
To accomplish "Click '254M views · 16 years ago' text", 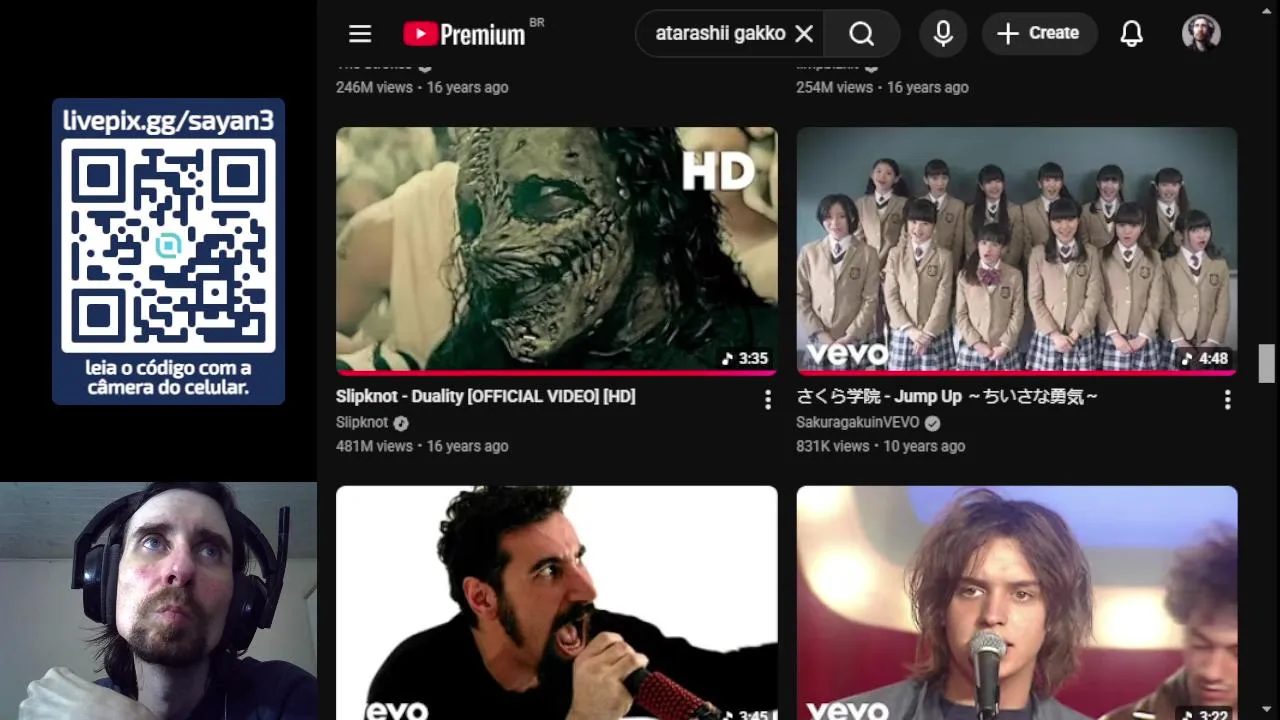I will click(883, 87).
